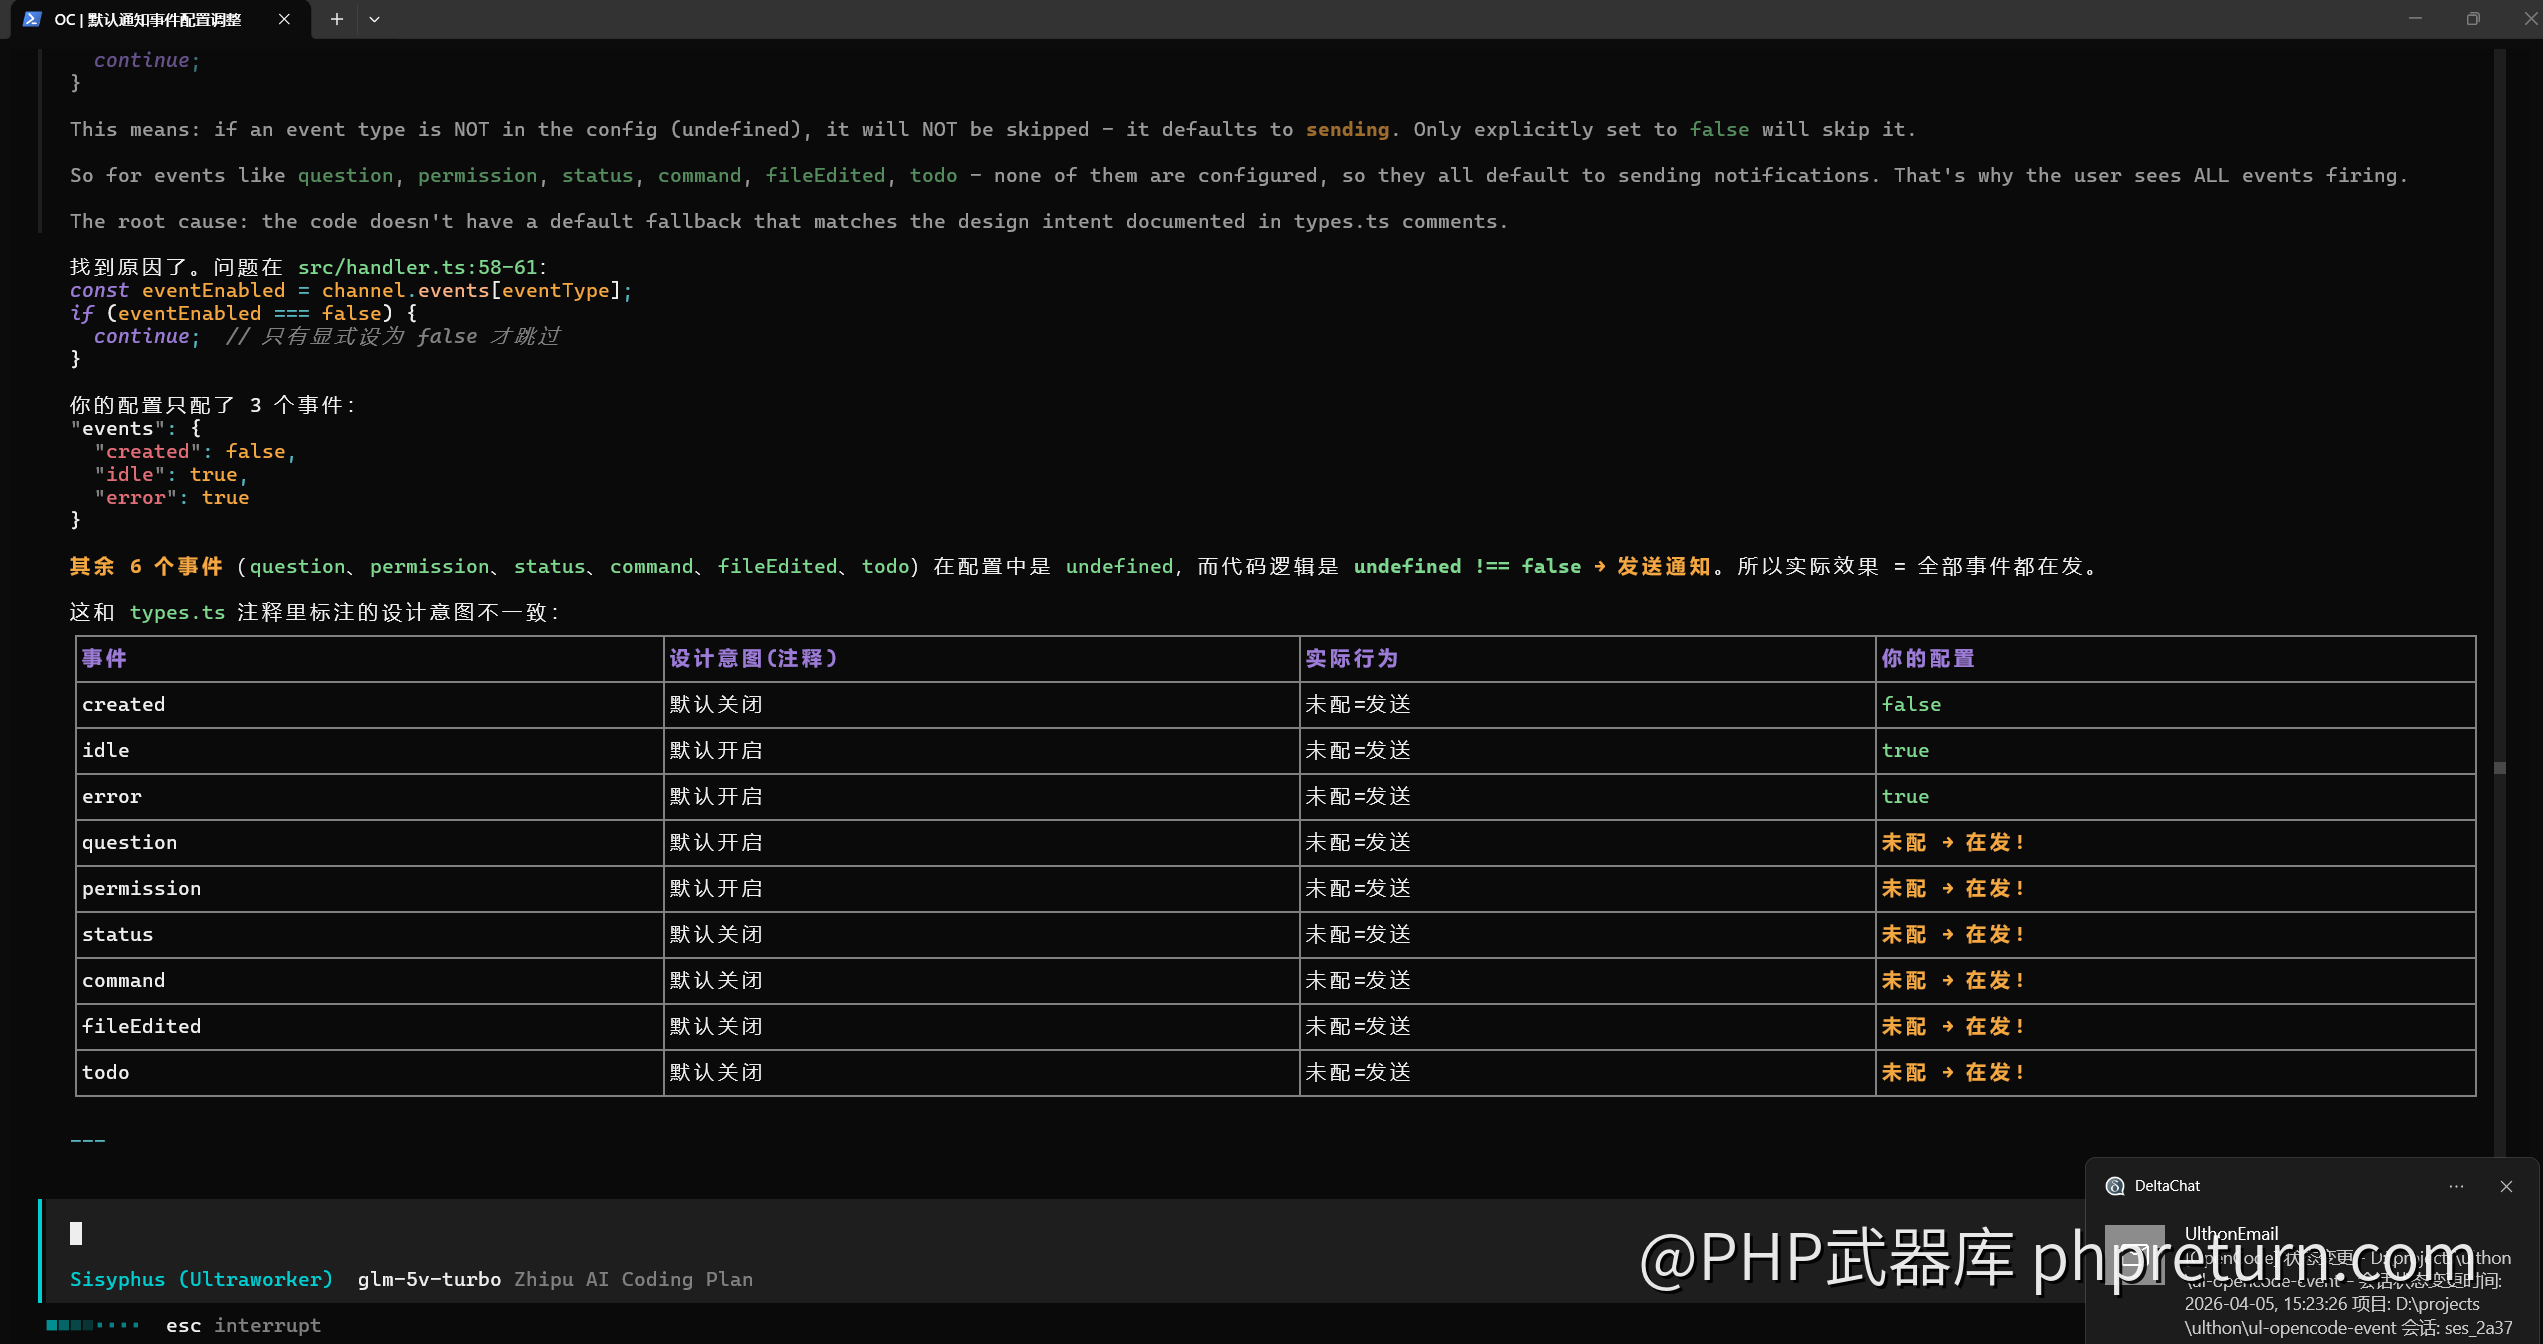Screen dimensions: 2543x1344
Task: Expand the new-tab profile dropdown chevron
Action: point(374,19)
